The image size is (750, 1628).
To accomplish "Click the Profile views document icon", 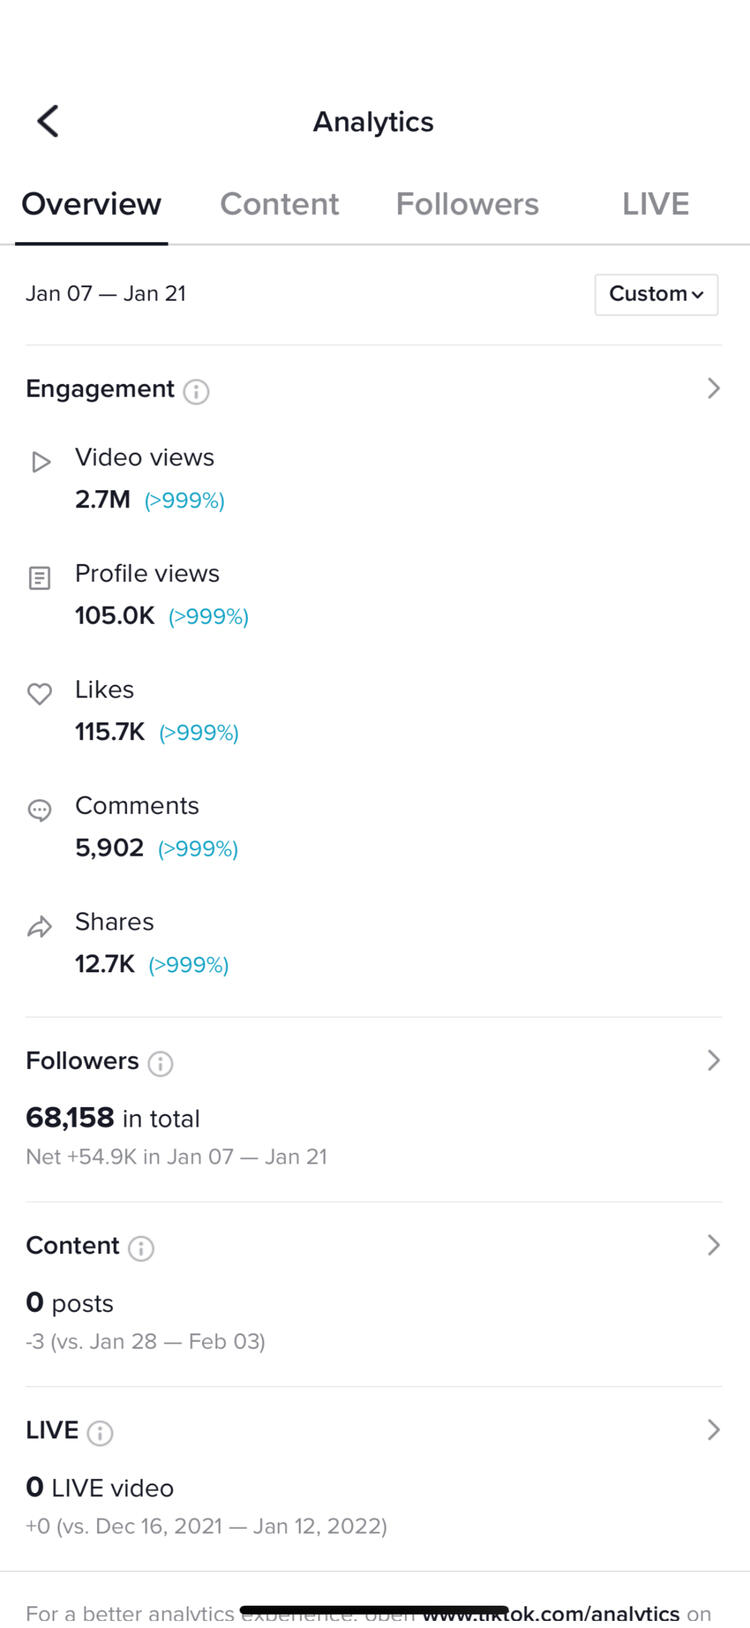I will pyautogui.click(x=40, y=578).
